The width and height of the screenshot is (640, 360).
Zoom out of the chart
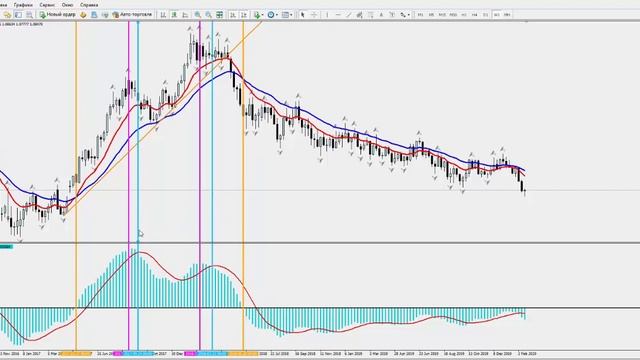click(x=209, y=15)
